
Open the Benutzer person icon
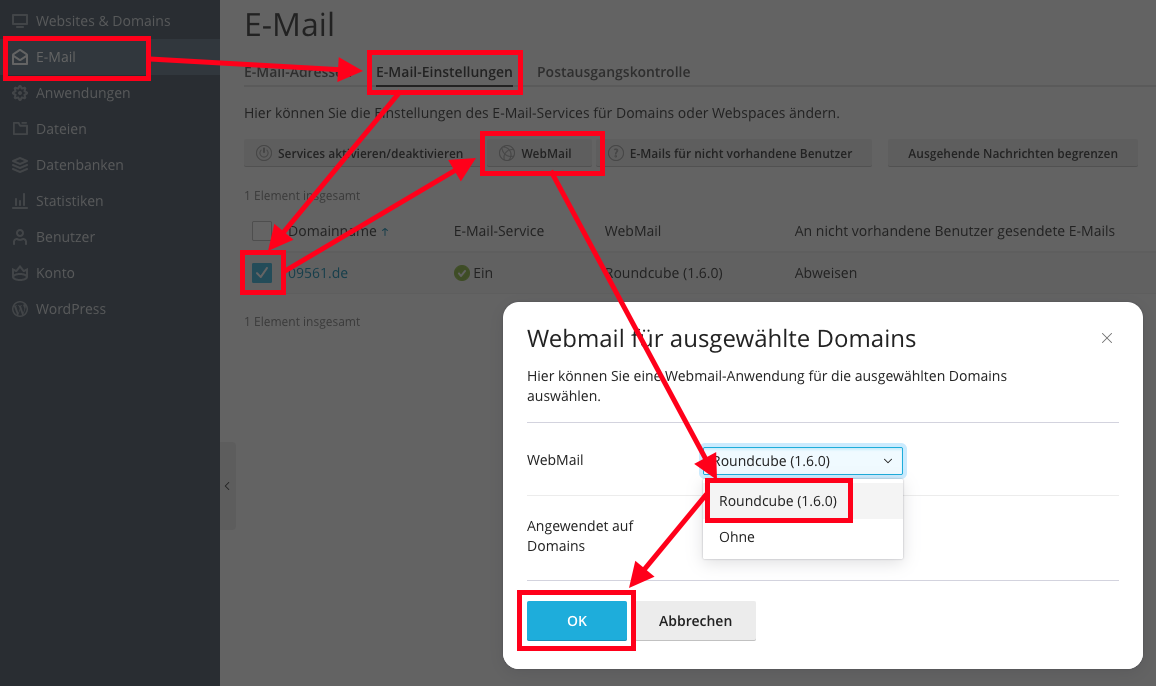20,238
